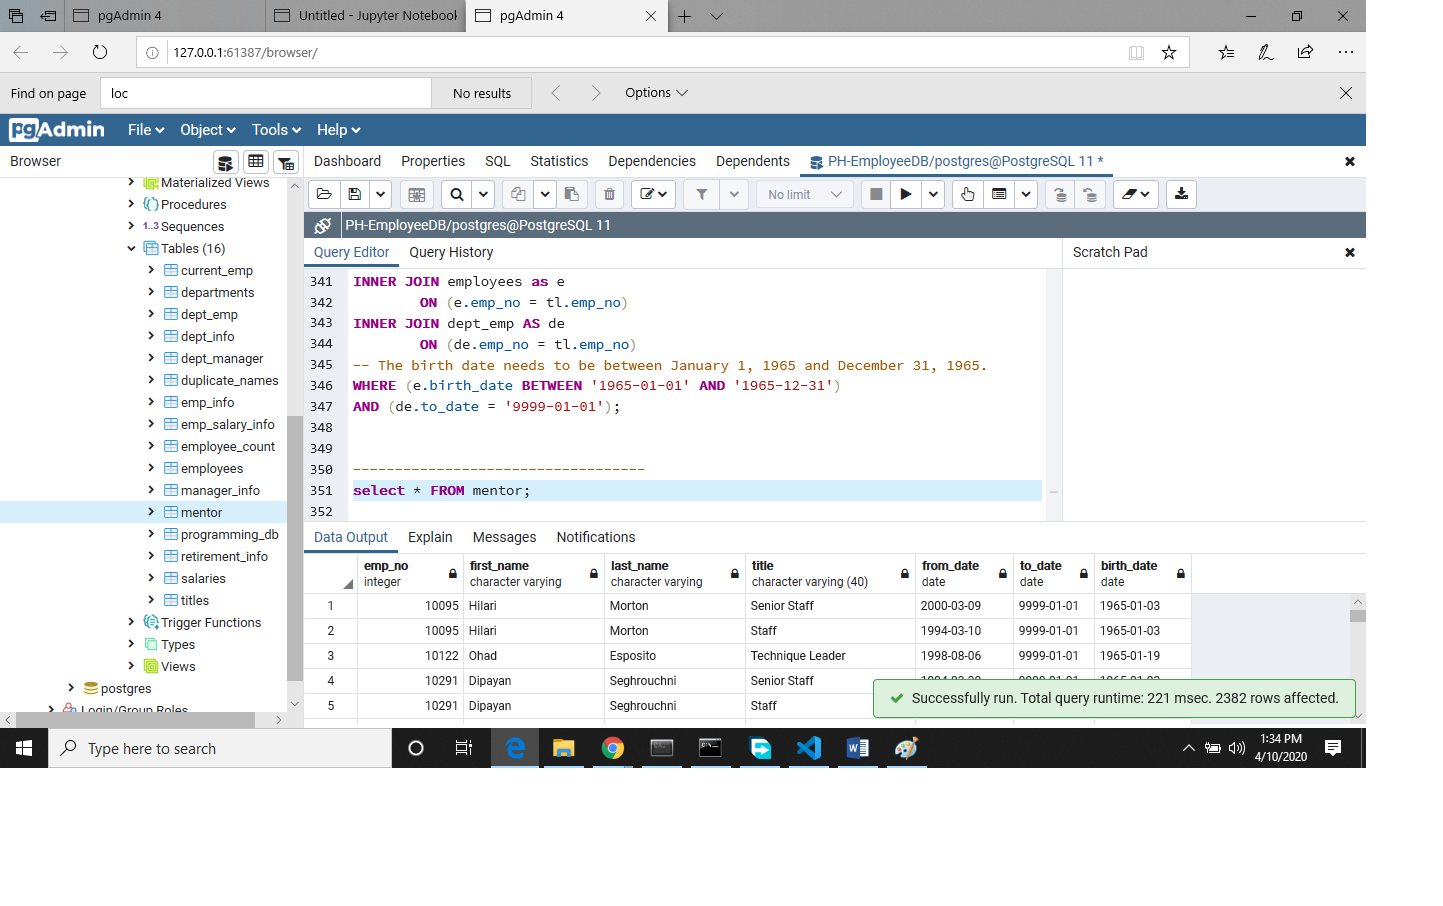Expand the employees table node
Image resolution: width=1443 pixels, height=906 pixels.
[x=151, y=468]
